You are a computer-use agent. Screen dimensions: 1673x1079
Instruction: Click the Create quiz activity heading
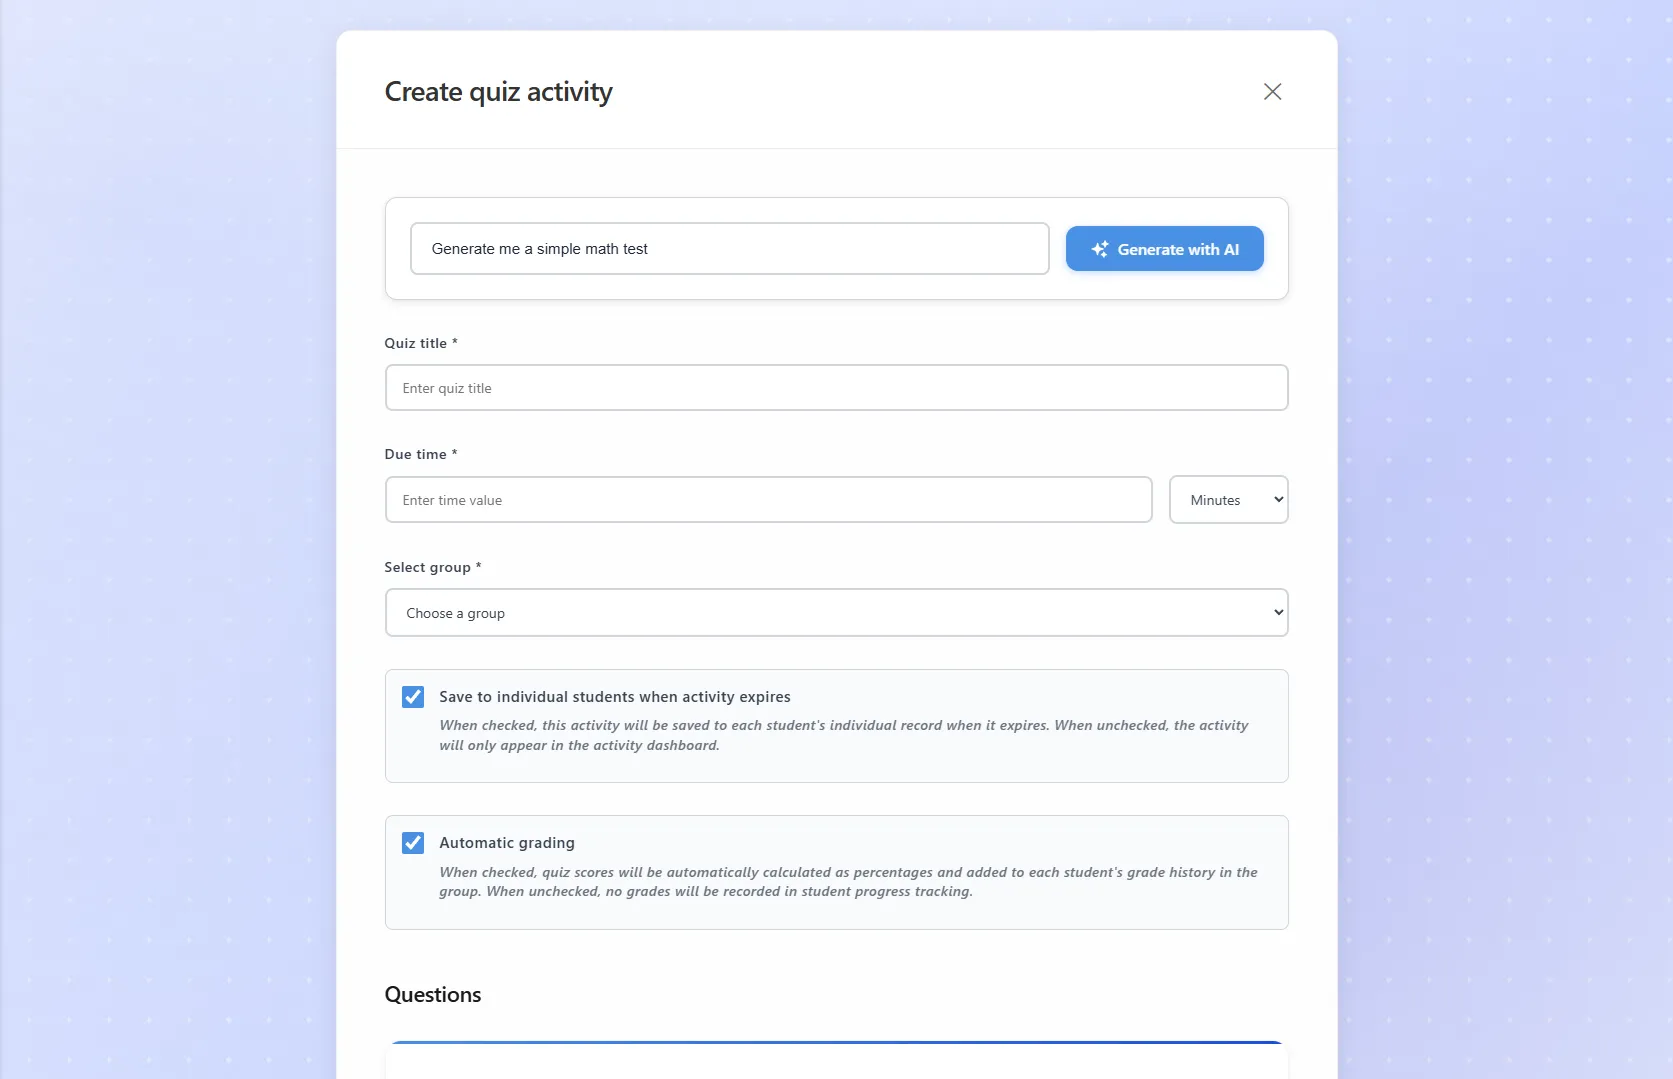[x=498, y=92]
